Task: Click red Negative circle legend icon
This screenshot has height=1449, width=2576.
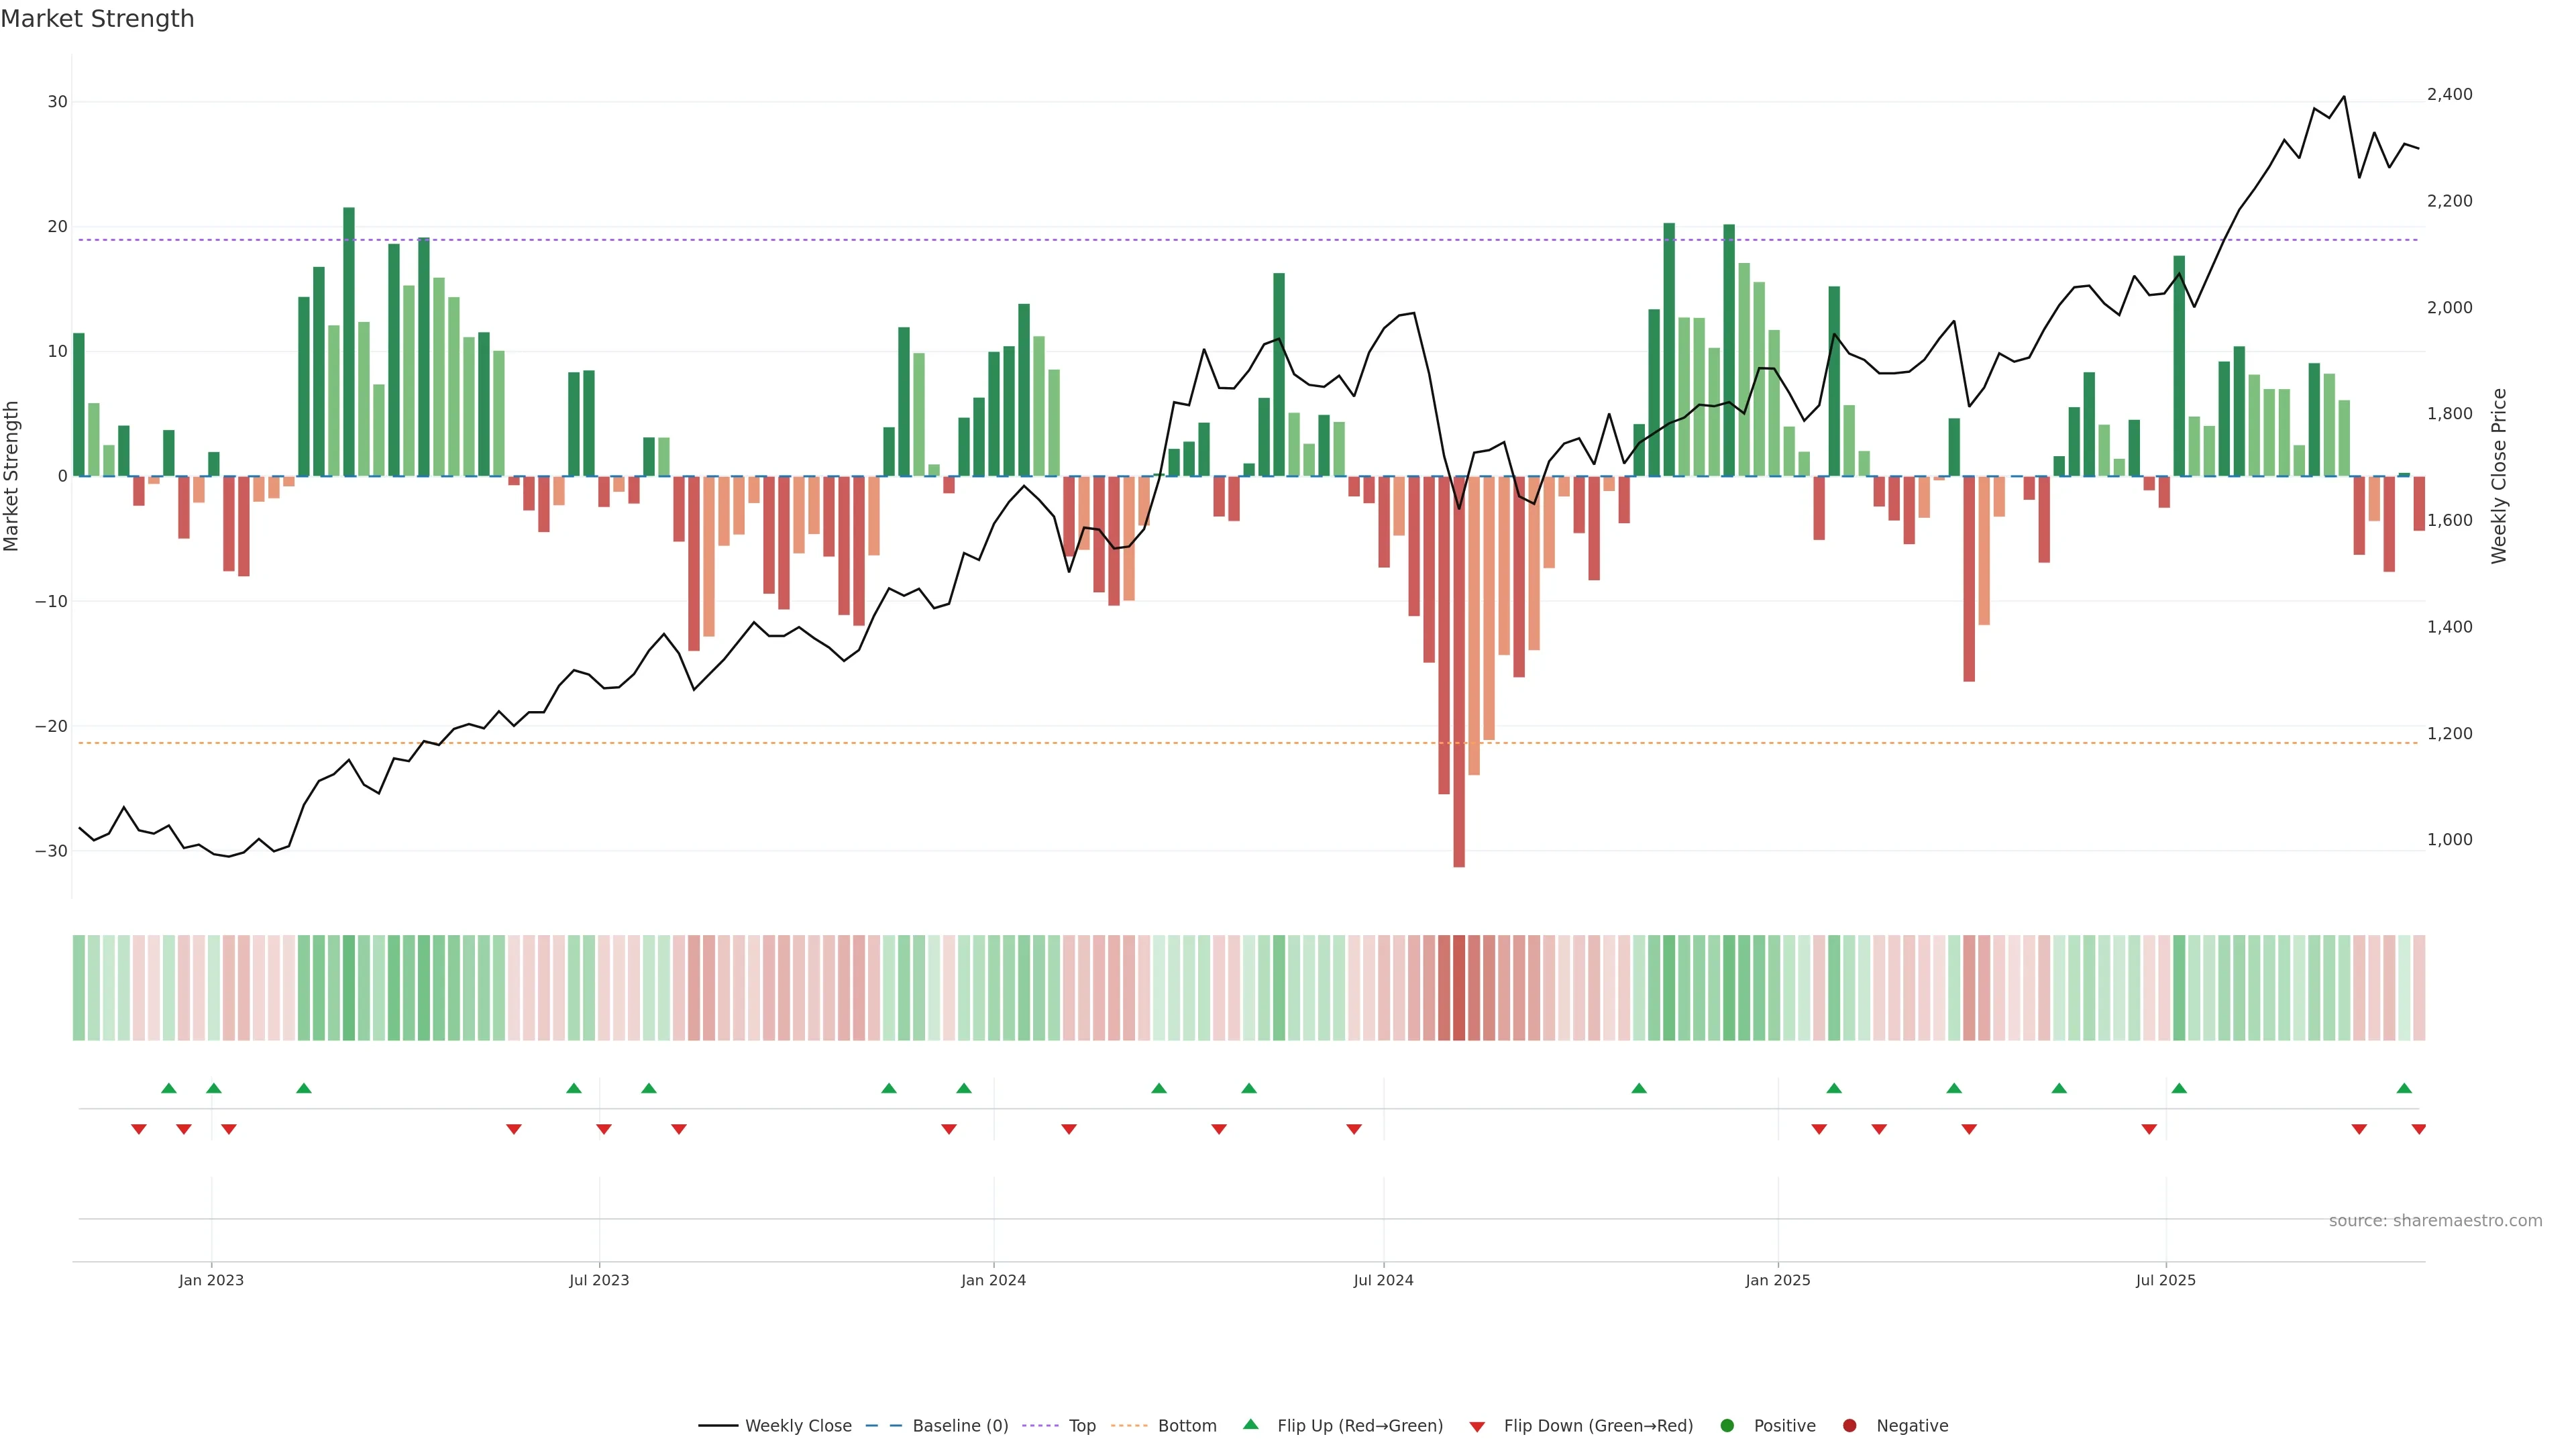Action: click(1849, 1426)
